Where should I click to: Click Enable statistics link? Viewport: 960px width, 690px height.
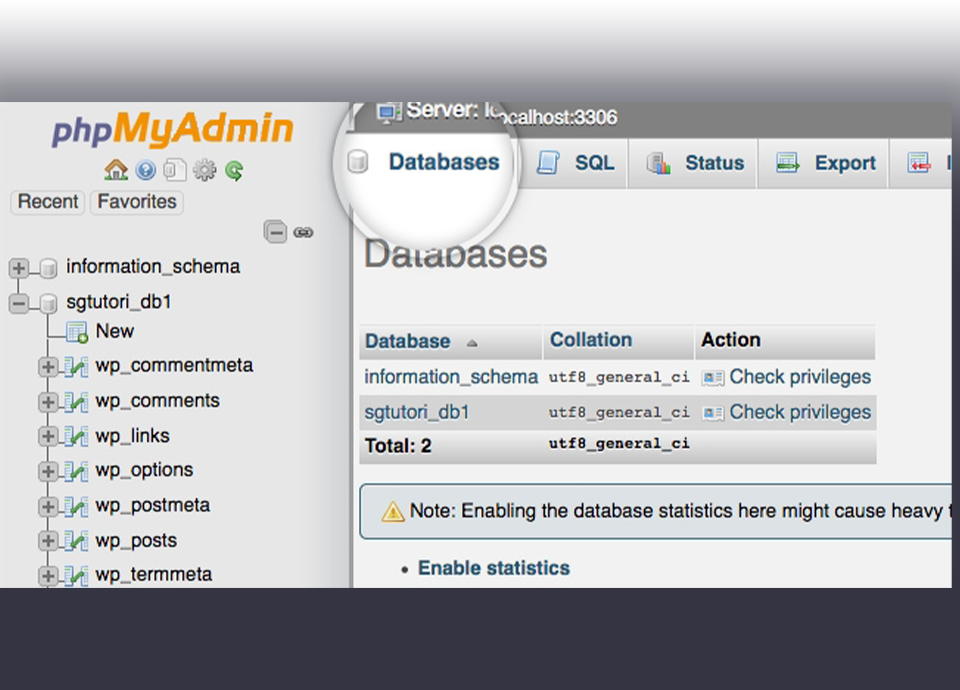(493, 568)
